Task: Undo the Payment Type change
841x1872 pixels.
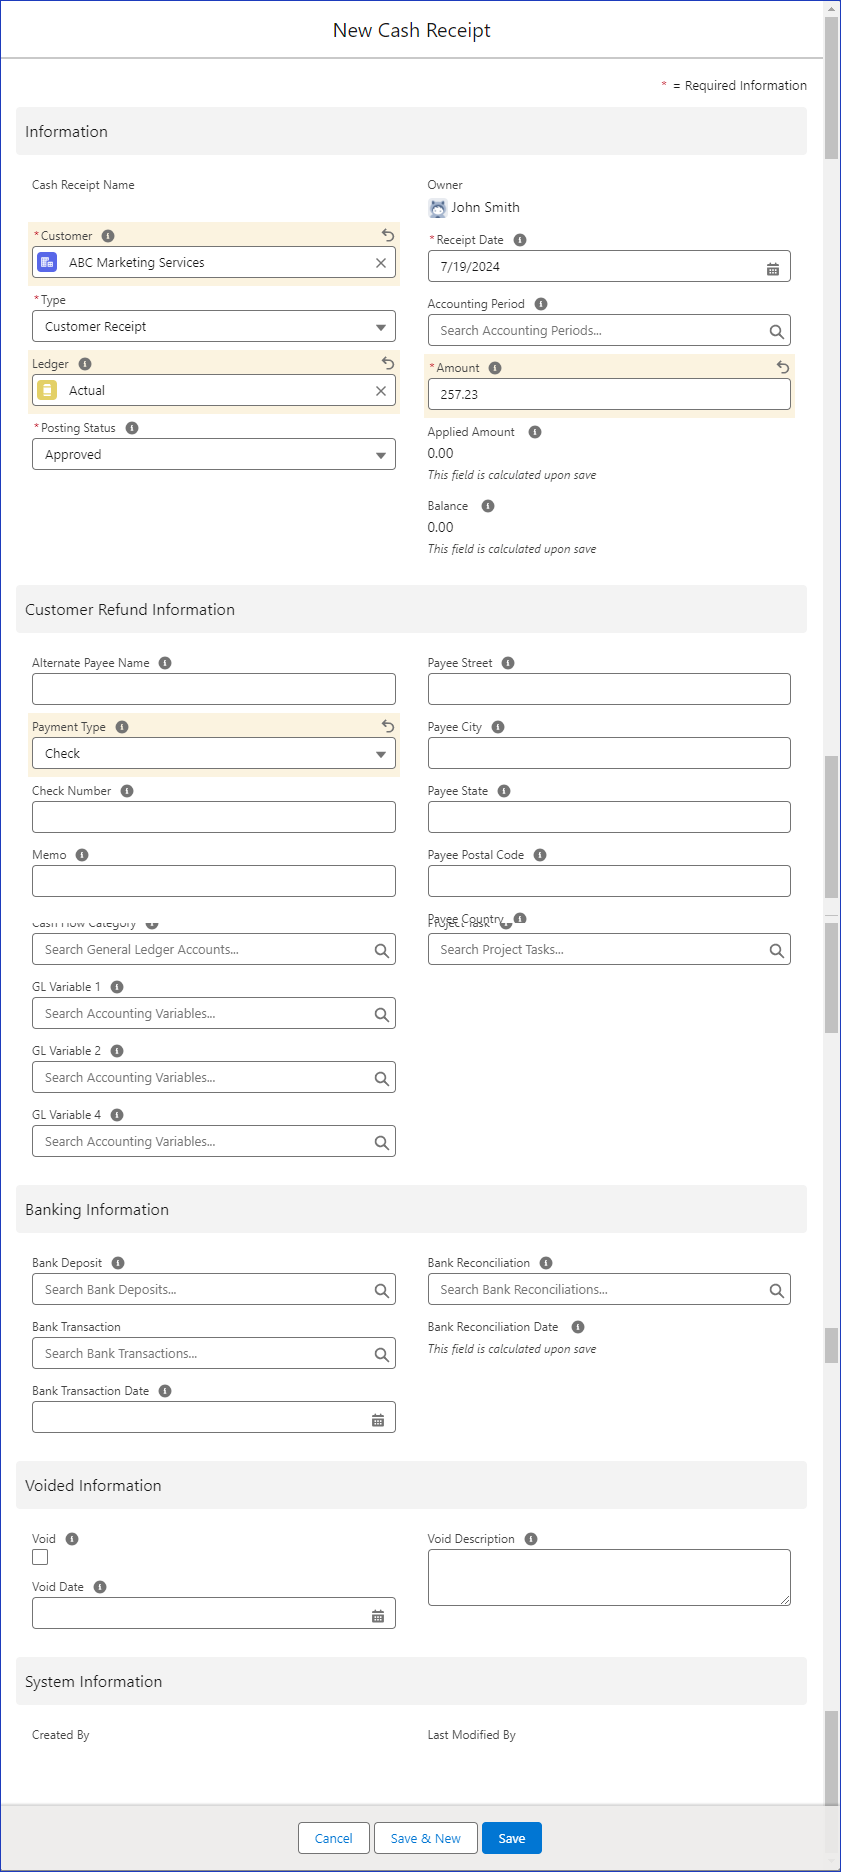Action: (x=388, y=726)
